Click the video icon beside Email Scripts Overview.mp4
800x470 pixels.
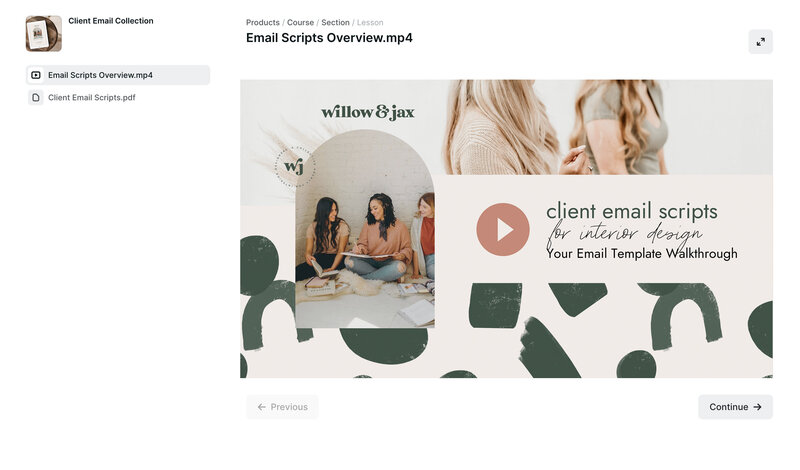point(36,75)
